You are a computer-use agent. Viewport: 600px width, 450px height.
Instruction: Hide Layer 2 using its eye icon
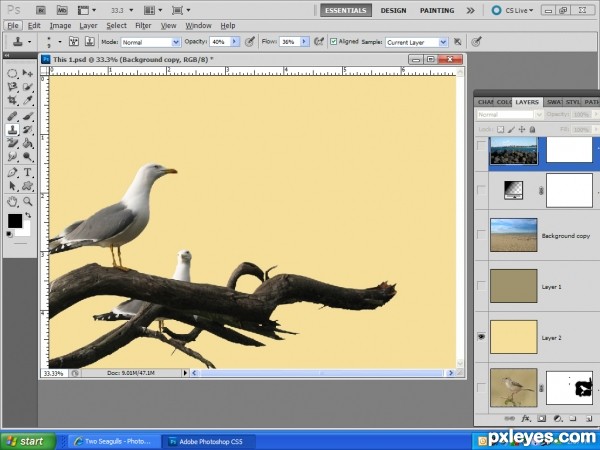481,337
